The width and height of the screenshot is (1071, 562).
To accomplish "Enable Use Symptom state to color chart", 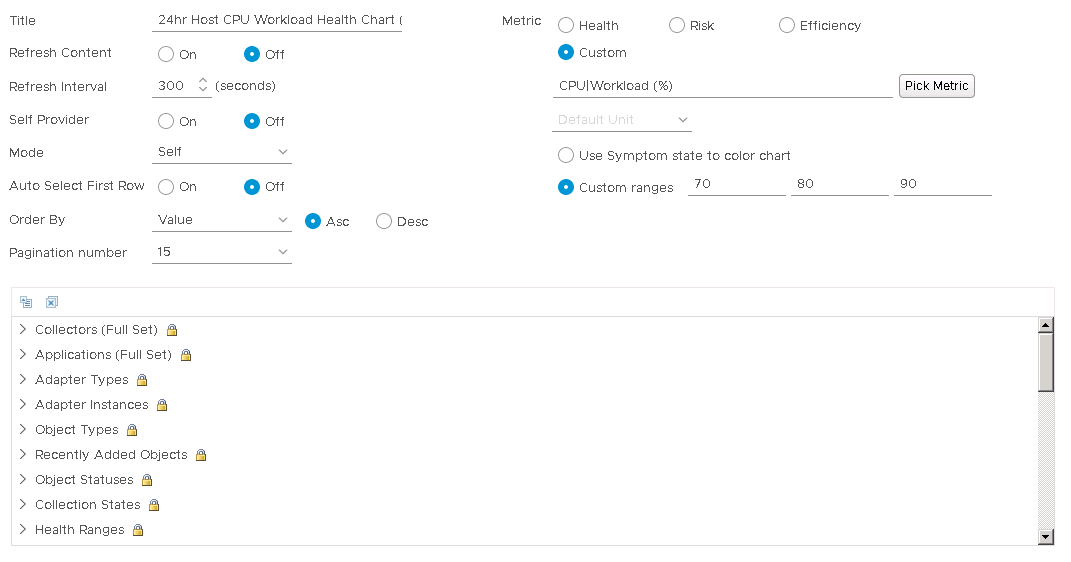I will 566,156.
